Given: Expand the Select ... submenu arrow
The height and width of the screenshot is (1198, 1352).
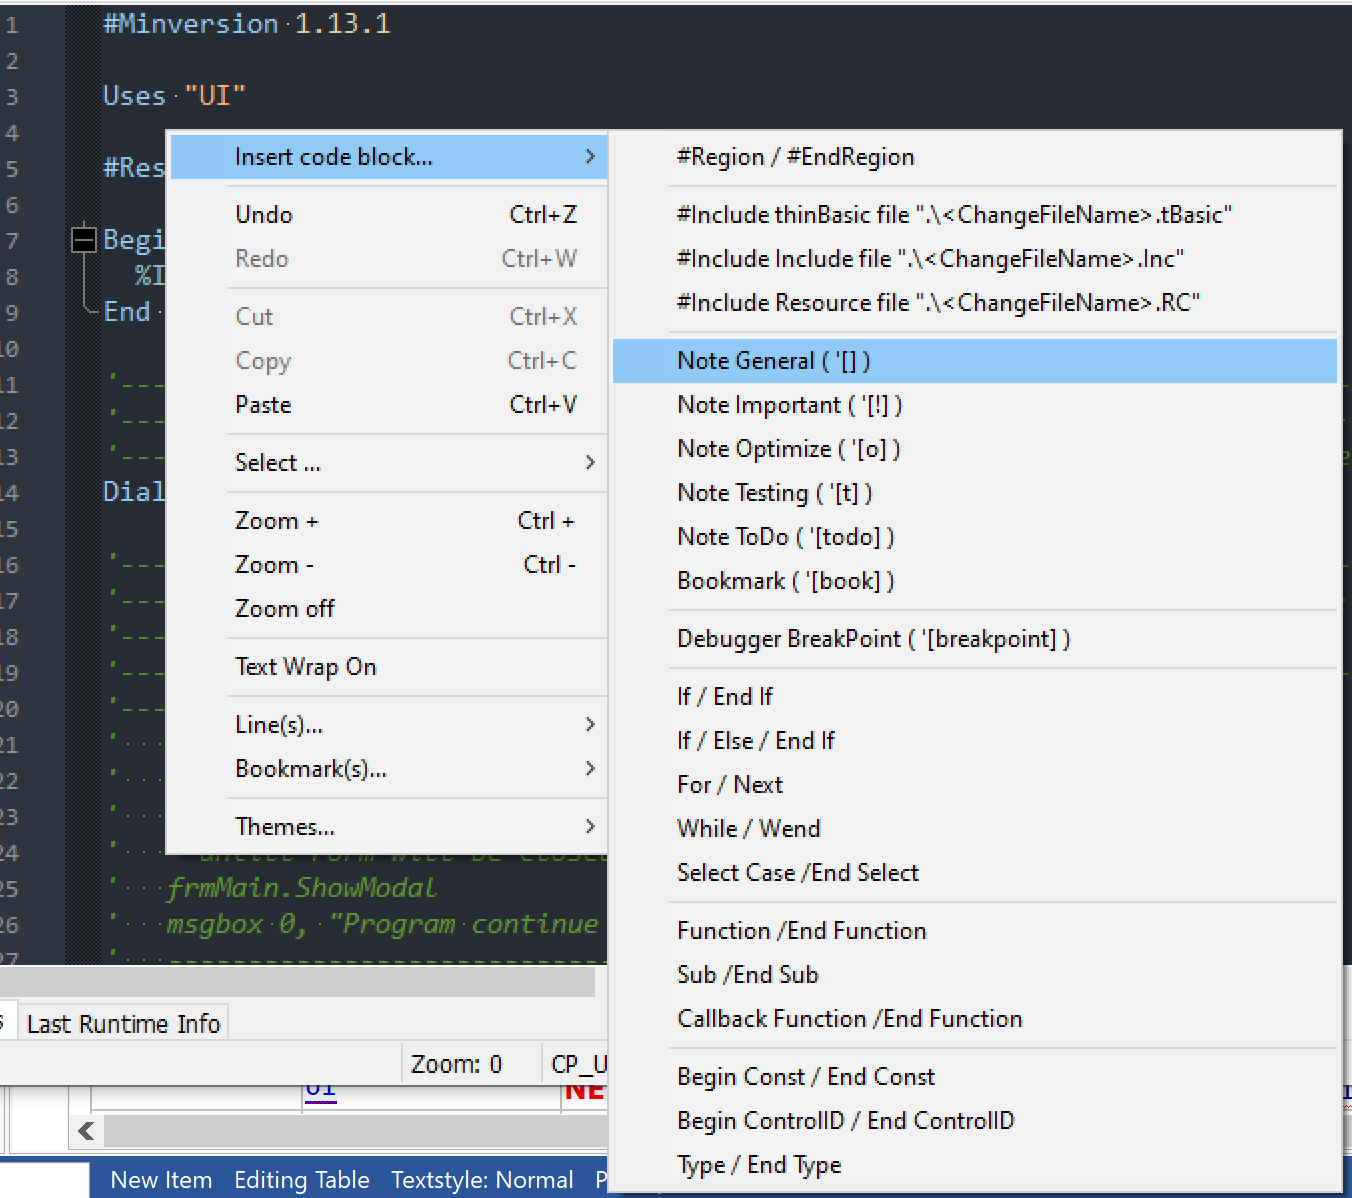Looking at the screenshot, I should click(x=589, y=462).
